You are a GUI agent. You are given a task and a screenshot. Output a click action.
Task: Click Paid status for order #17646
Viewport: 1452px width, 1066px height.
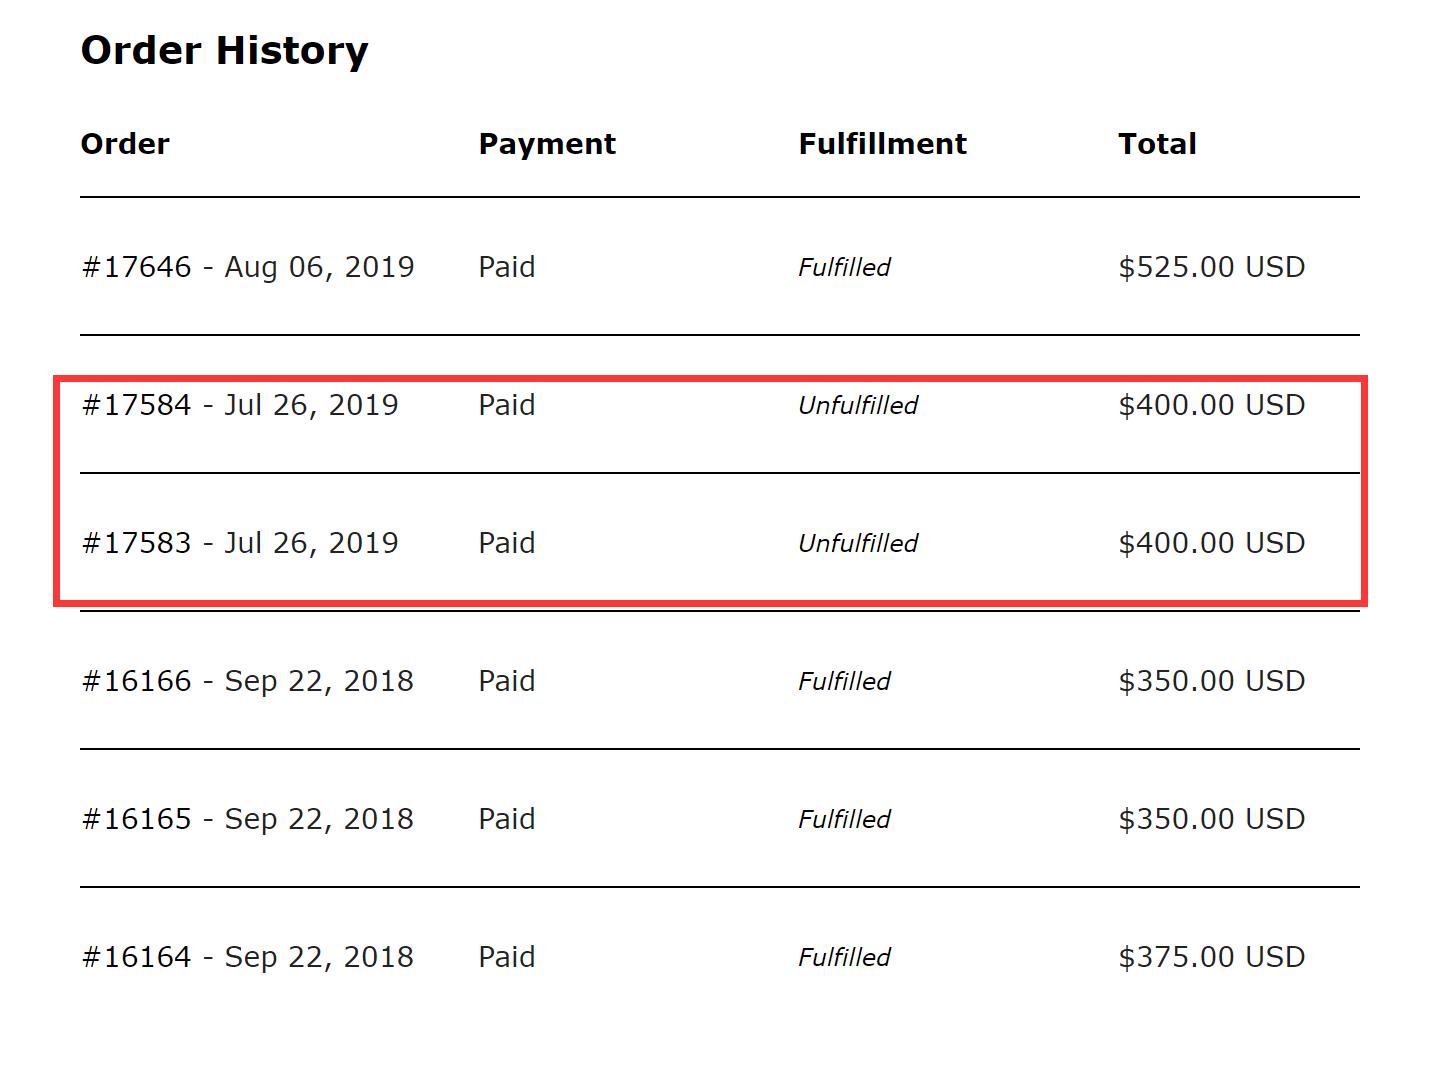[x=506, y=267]
